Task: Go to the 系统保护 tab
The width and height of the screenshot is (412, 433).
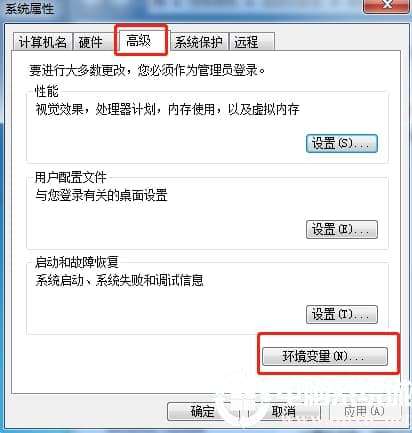Action: click(x=199, y=42)
